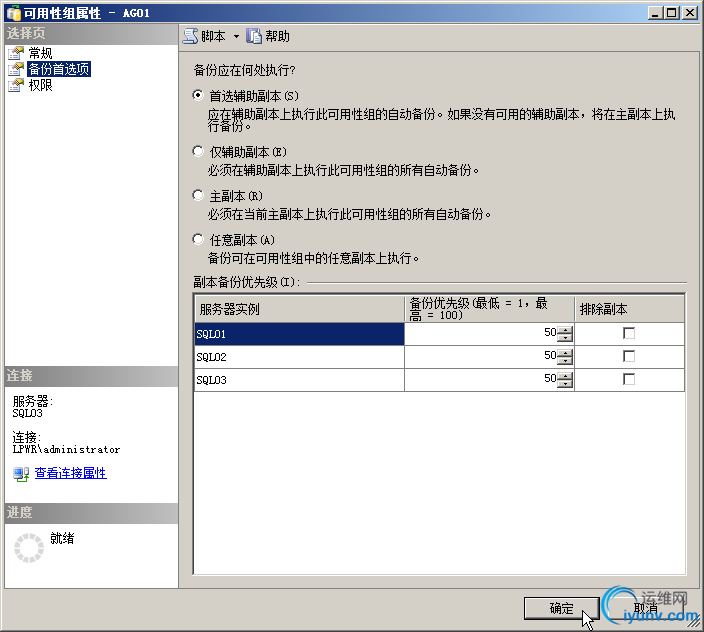Choose 仅辅助副本 radio option

[198, 151]
